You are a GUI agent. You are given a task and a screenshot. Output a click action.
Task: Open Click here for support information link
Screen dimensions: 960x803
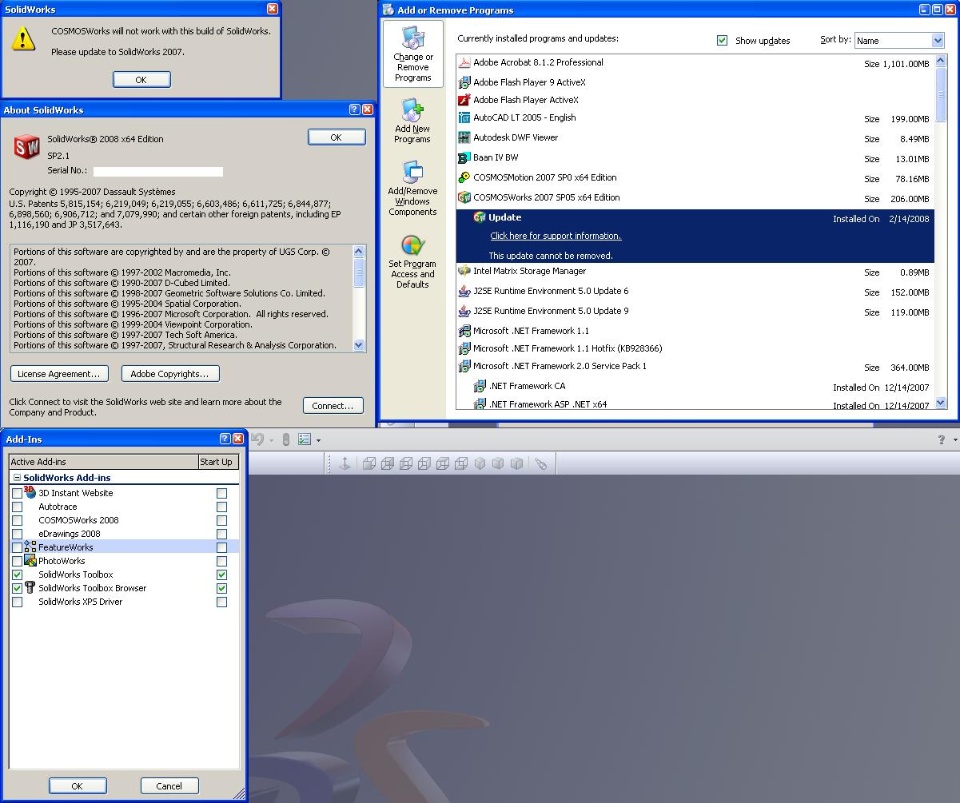tap(555, 236)
